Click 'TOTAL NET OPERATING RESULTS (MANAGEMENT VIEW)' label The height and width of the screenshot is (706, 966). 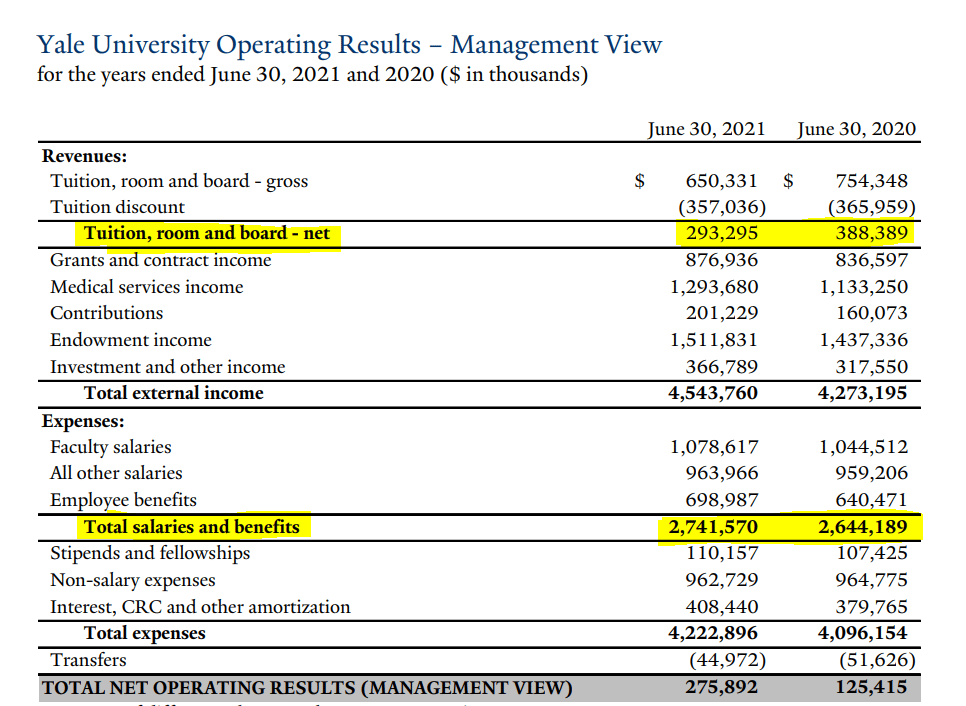pyautogui.click(x=307, y=688)
